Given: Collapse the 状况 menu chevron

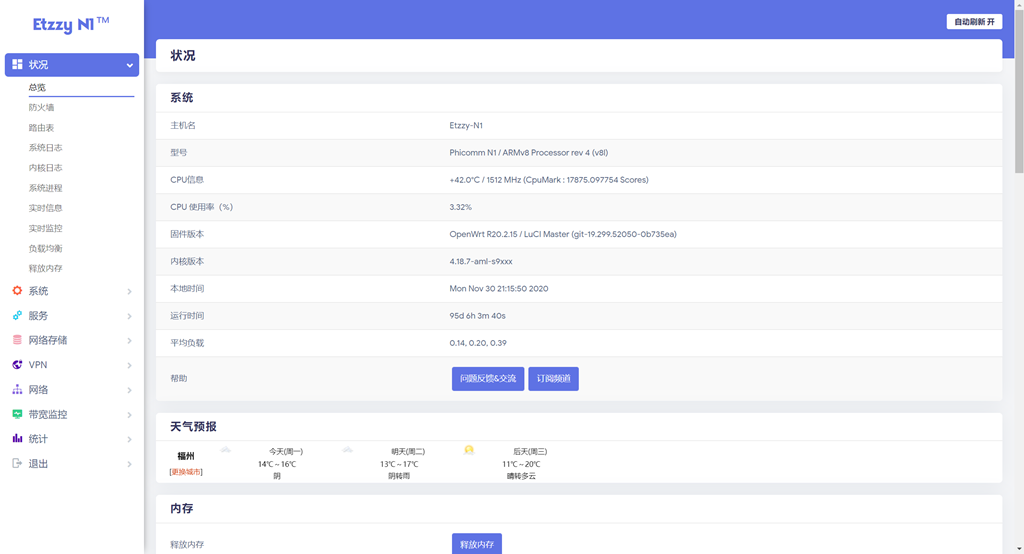Looking at the screenshot, I should (x=129, y=65).
